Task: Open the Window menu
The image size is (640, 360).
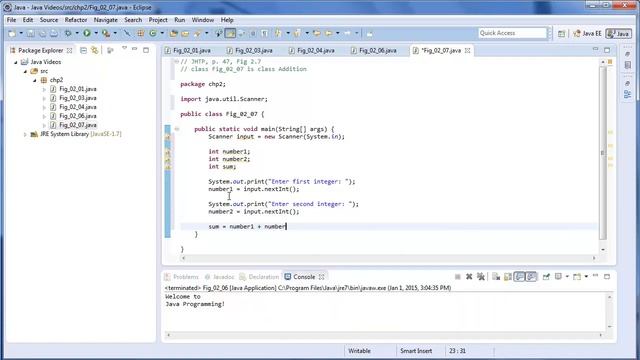Action: pos(203,20)
